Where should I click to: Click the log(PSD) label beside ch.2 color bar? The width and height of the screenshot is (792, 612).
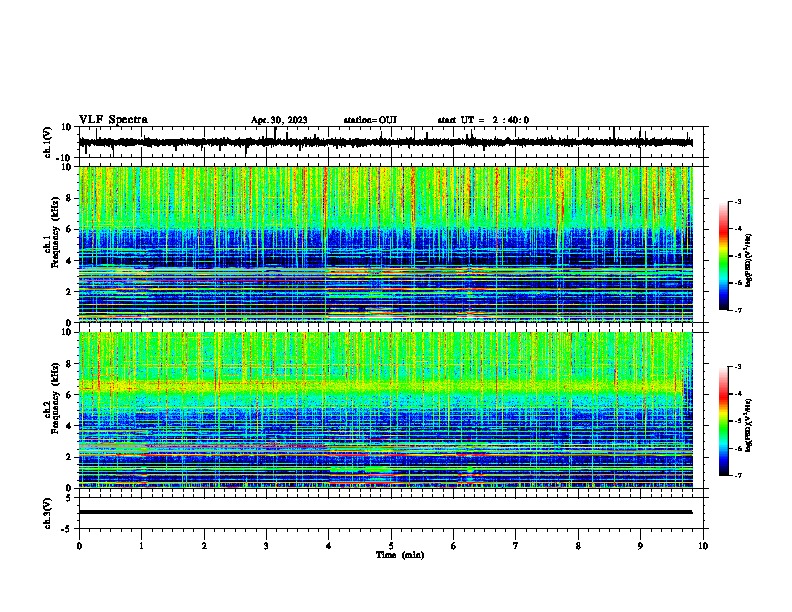749,425
